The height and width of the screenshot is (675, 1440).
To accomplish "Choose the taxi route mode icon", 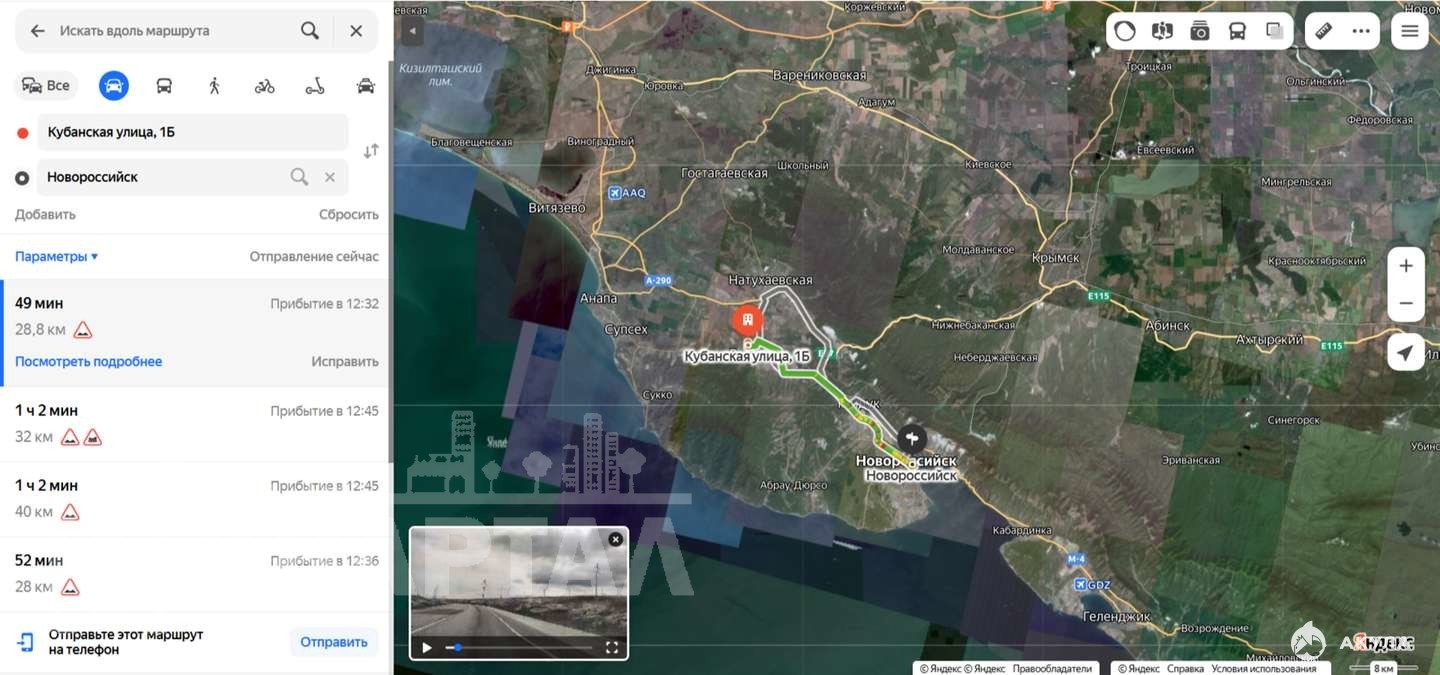I will pos(366,86).
